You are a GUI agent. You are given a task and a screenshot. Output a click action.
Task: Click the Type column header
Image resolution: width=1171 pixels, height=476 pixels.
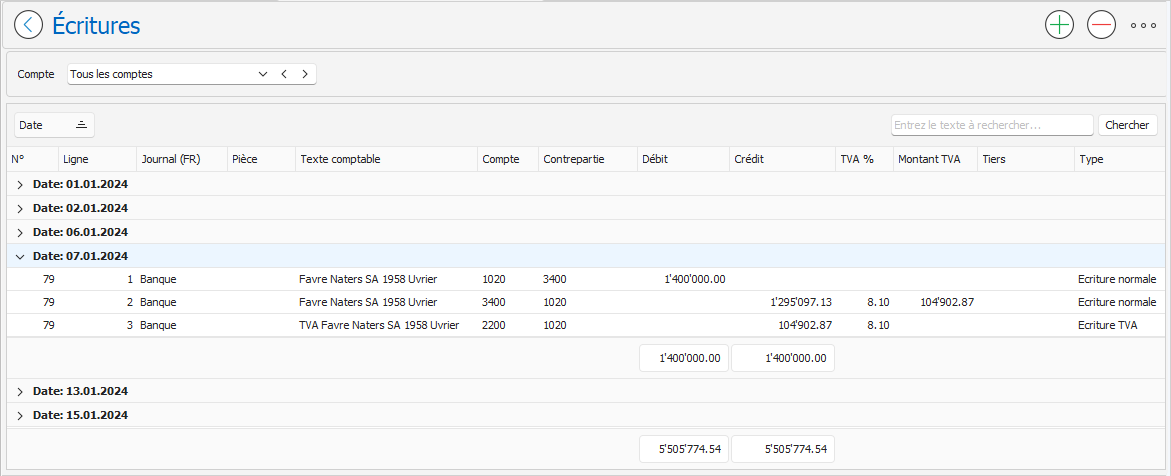1119,159
